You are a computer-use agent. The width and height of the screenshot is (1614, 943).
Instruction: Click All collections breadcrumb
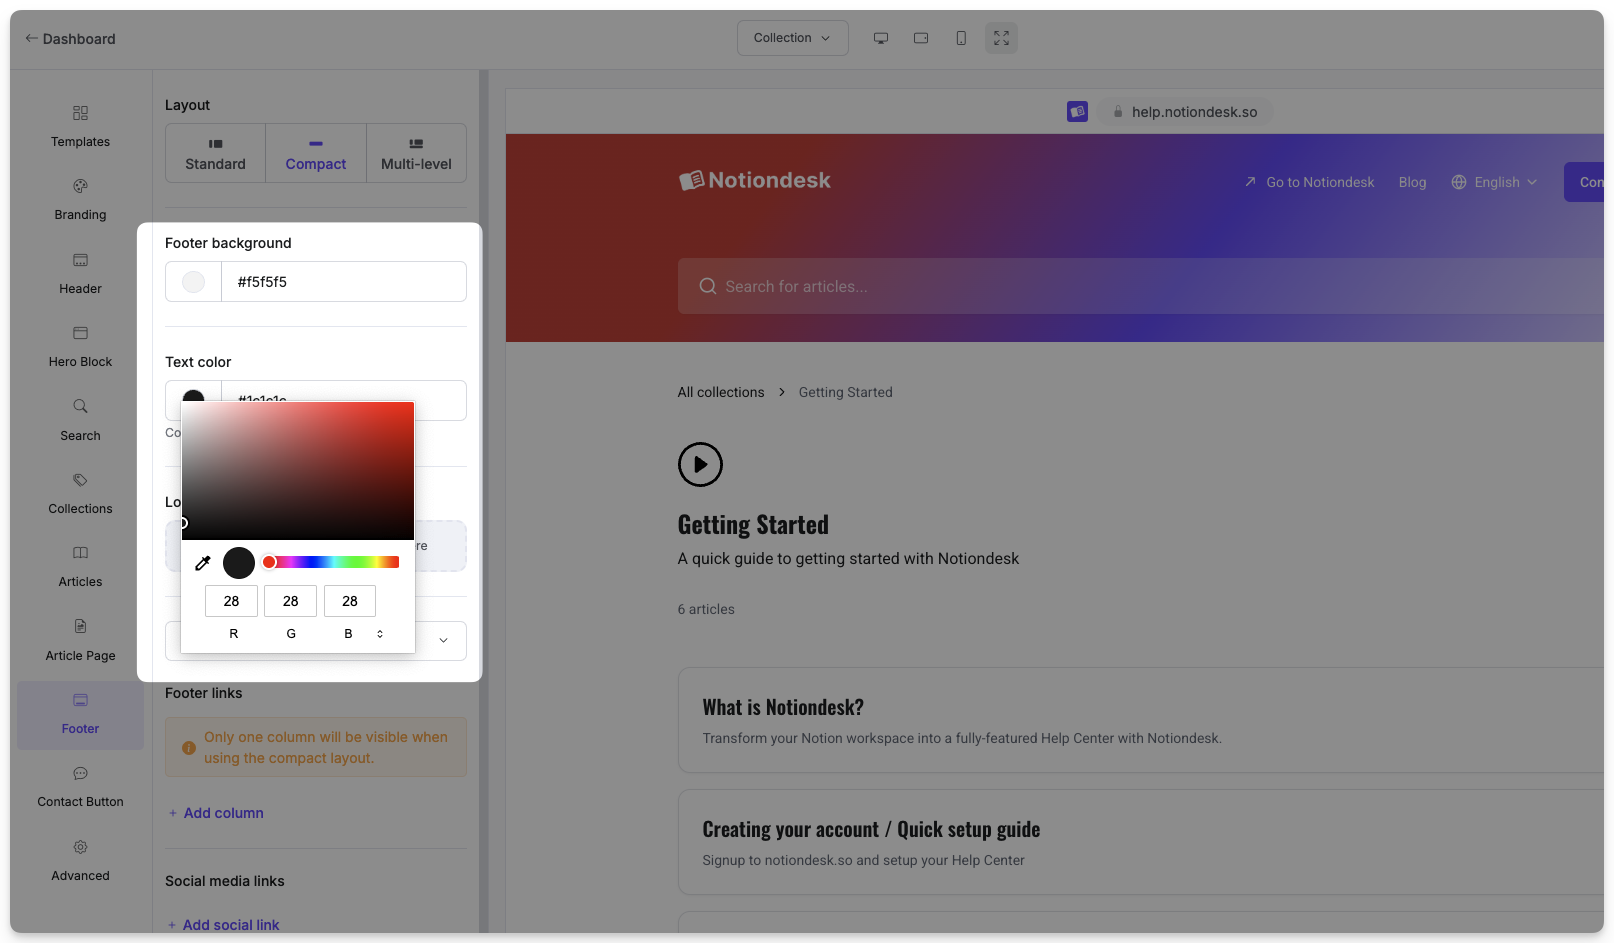721,392
